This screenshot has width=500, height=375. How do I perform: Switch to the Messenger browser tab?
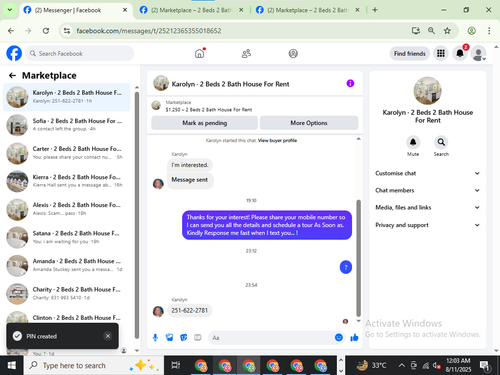76,10
